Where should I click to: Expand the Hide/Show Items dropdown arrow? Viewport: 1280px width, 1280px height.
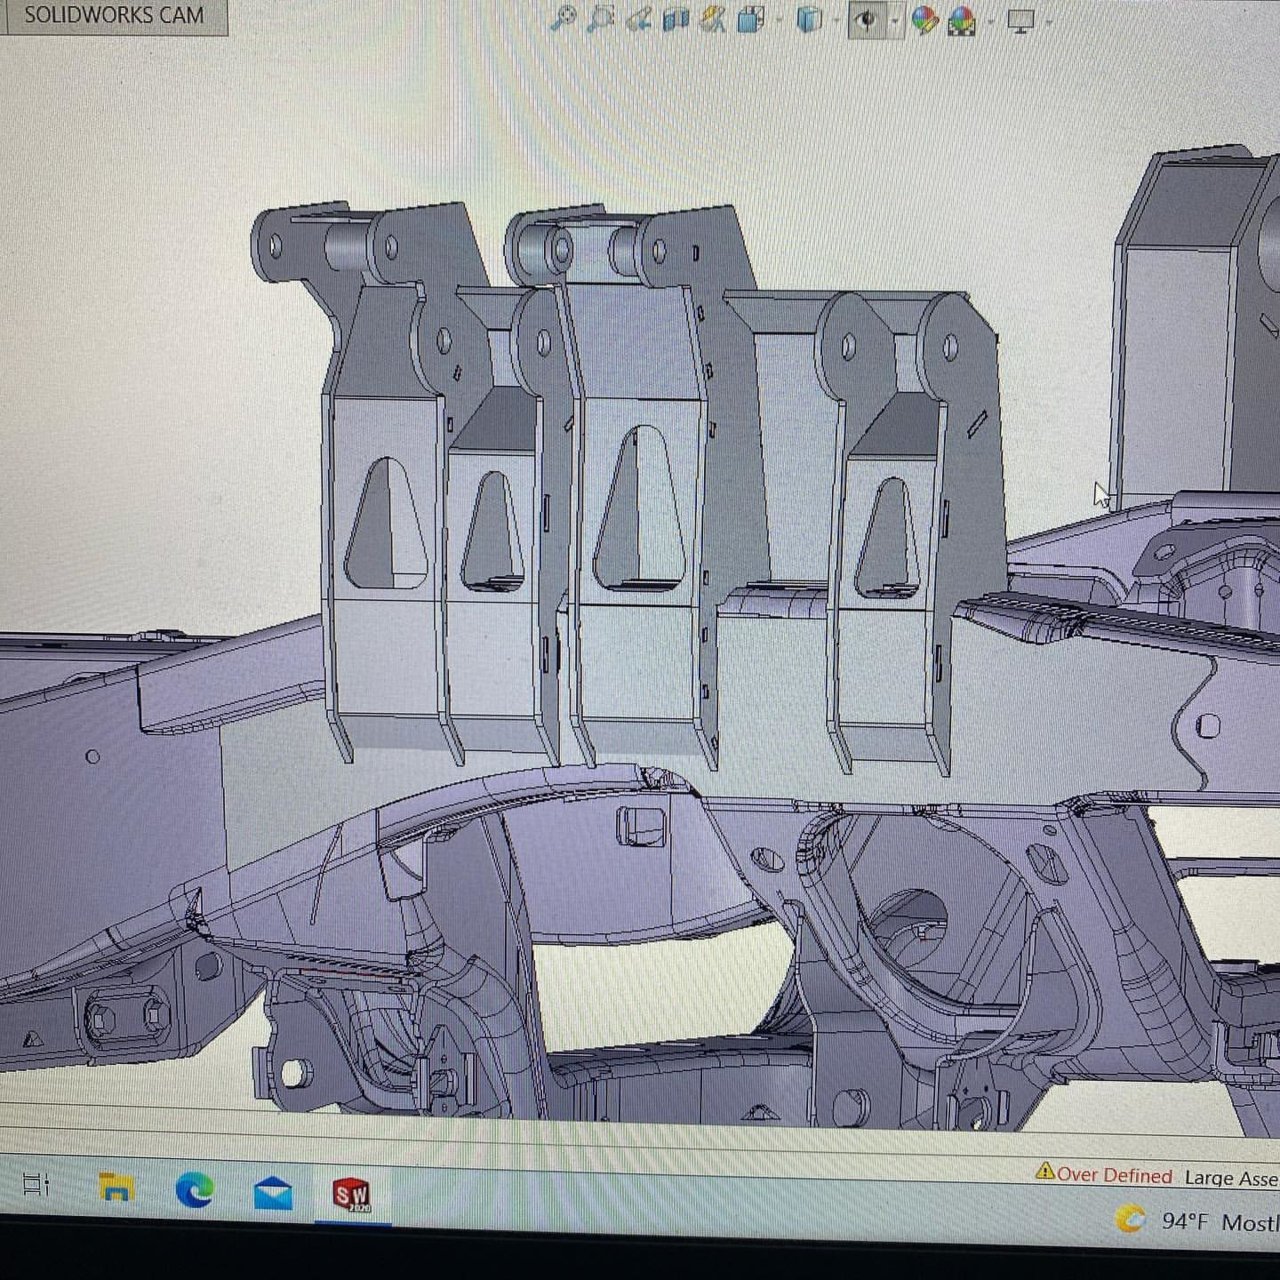(895, 20)
